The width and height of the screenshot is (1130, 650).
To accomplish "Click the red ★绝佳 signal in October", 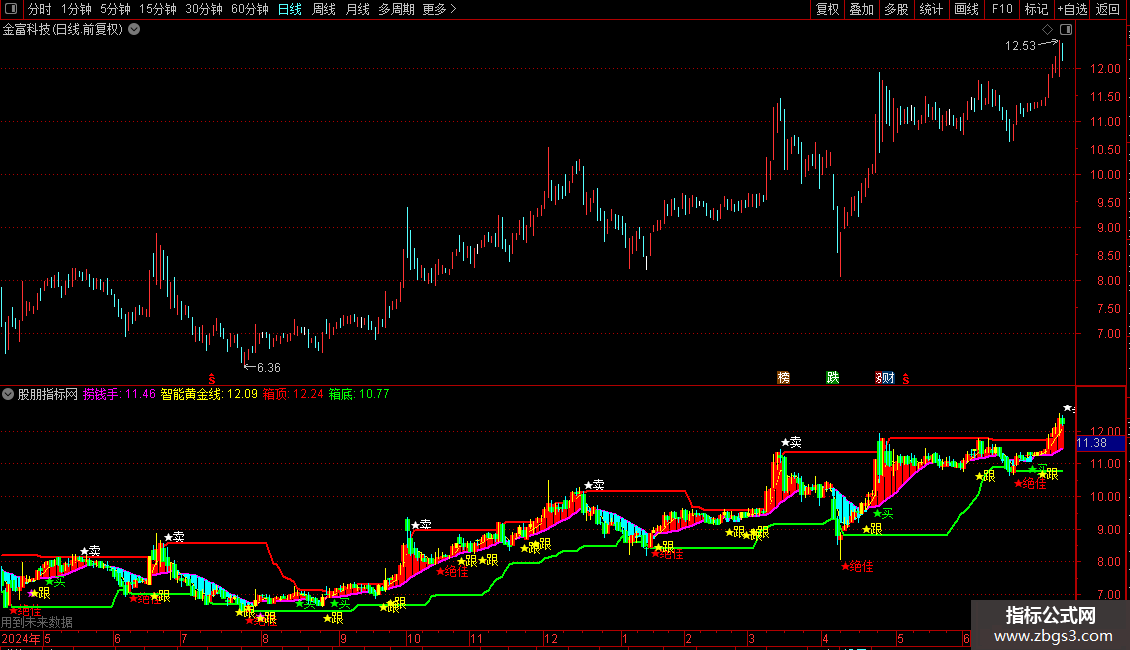I will pos(453,571).
